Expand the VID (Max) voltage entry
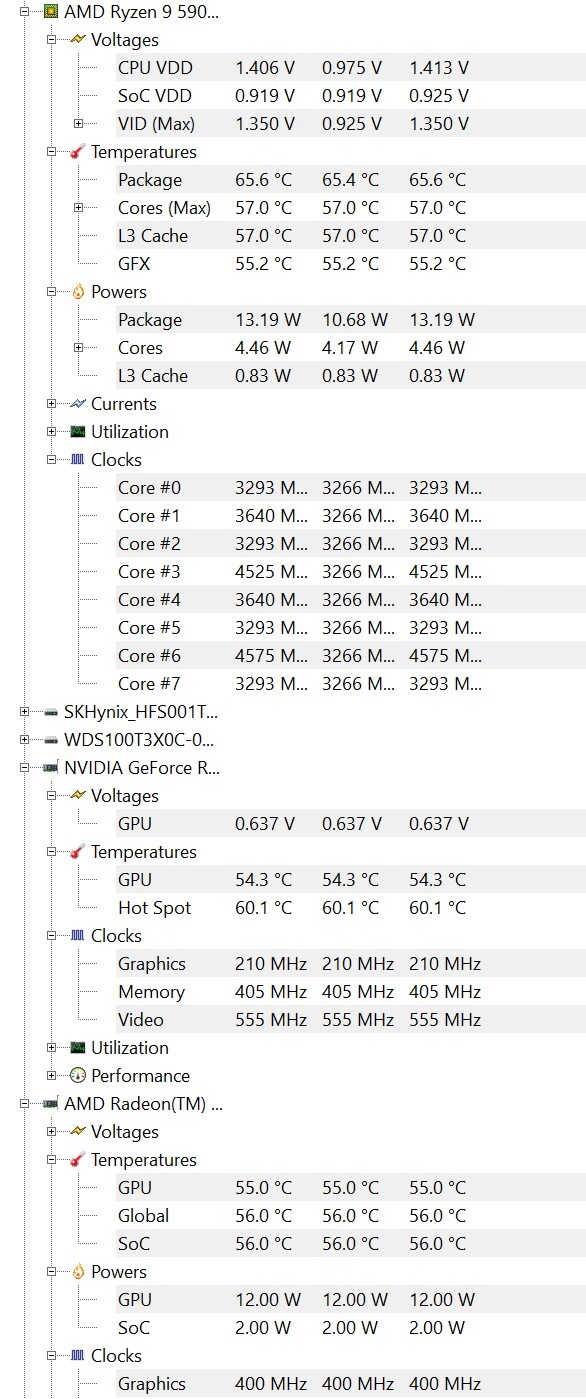The height and width of the screenshot is (1399, 586). (x=79, y=124)
